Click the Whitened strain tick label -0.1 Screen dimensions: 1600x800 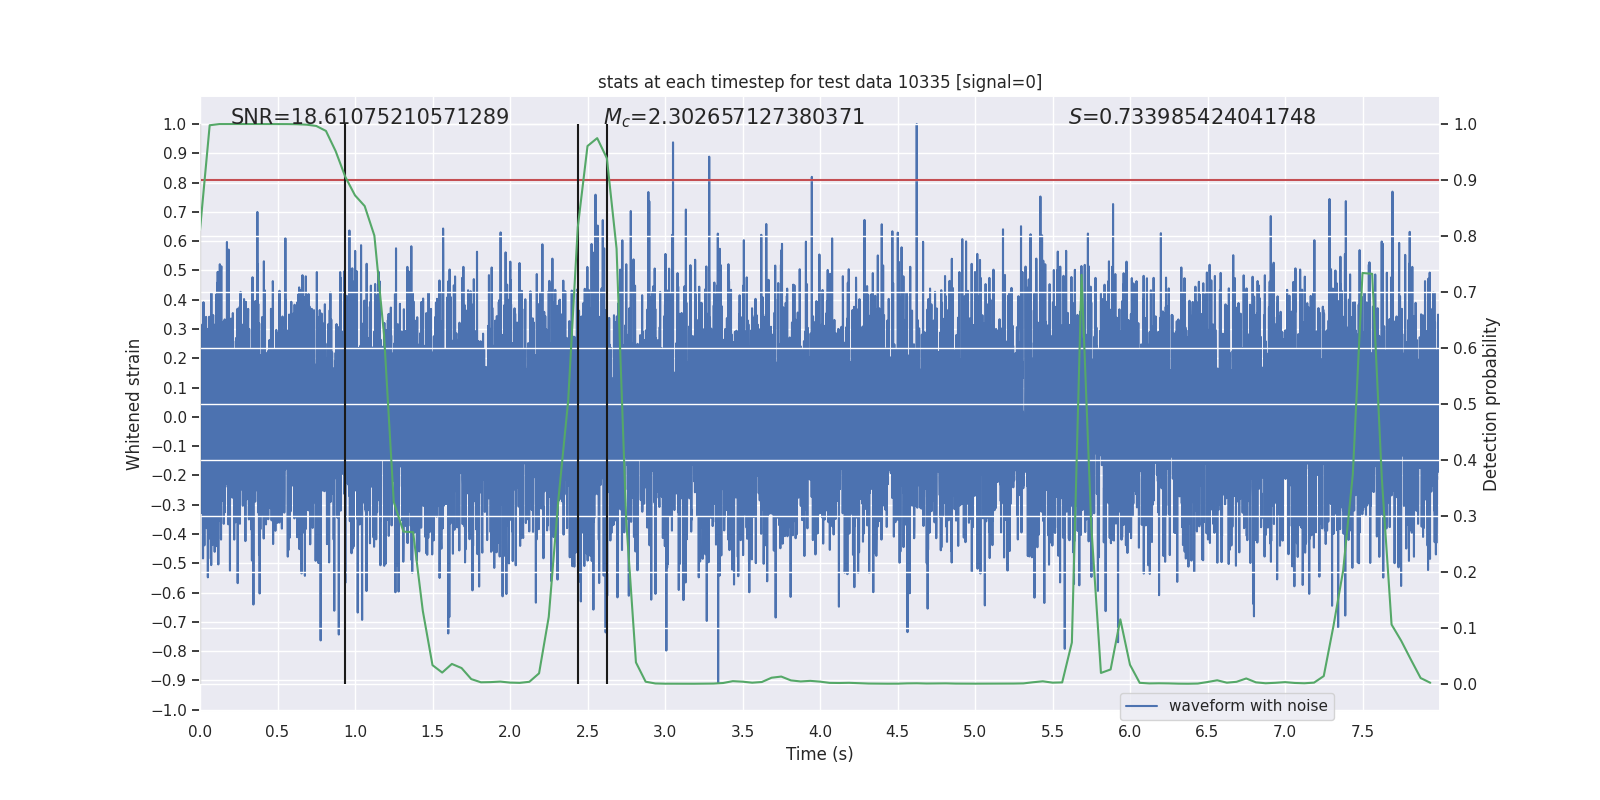(x=169, y=446)
